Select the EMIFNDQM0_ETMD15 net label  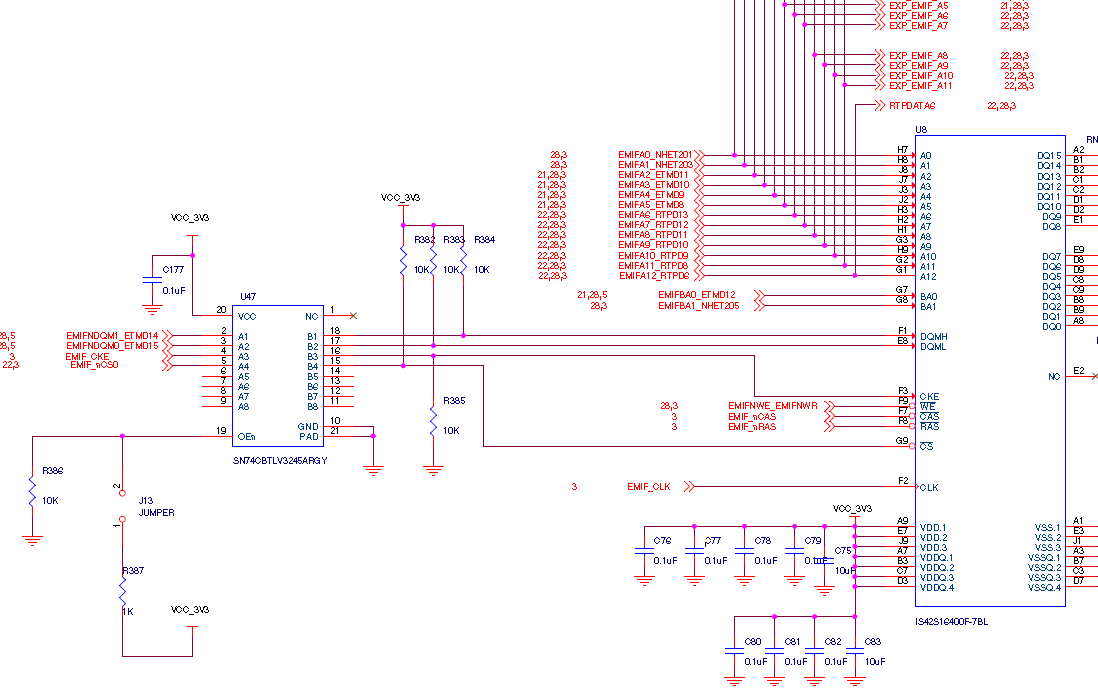coord(112,346)
